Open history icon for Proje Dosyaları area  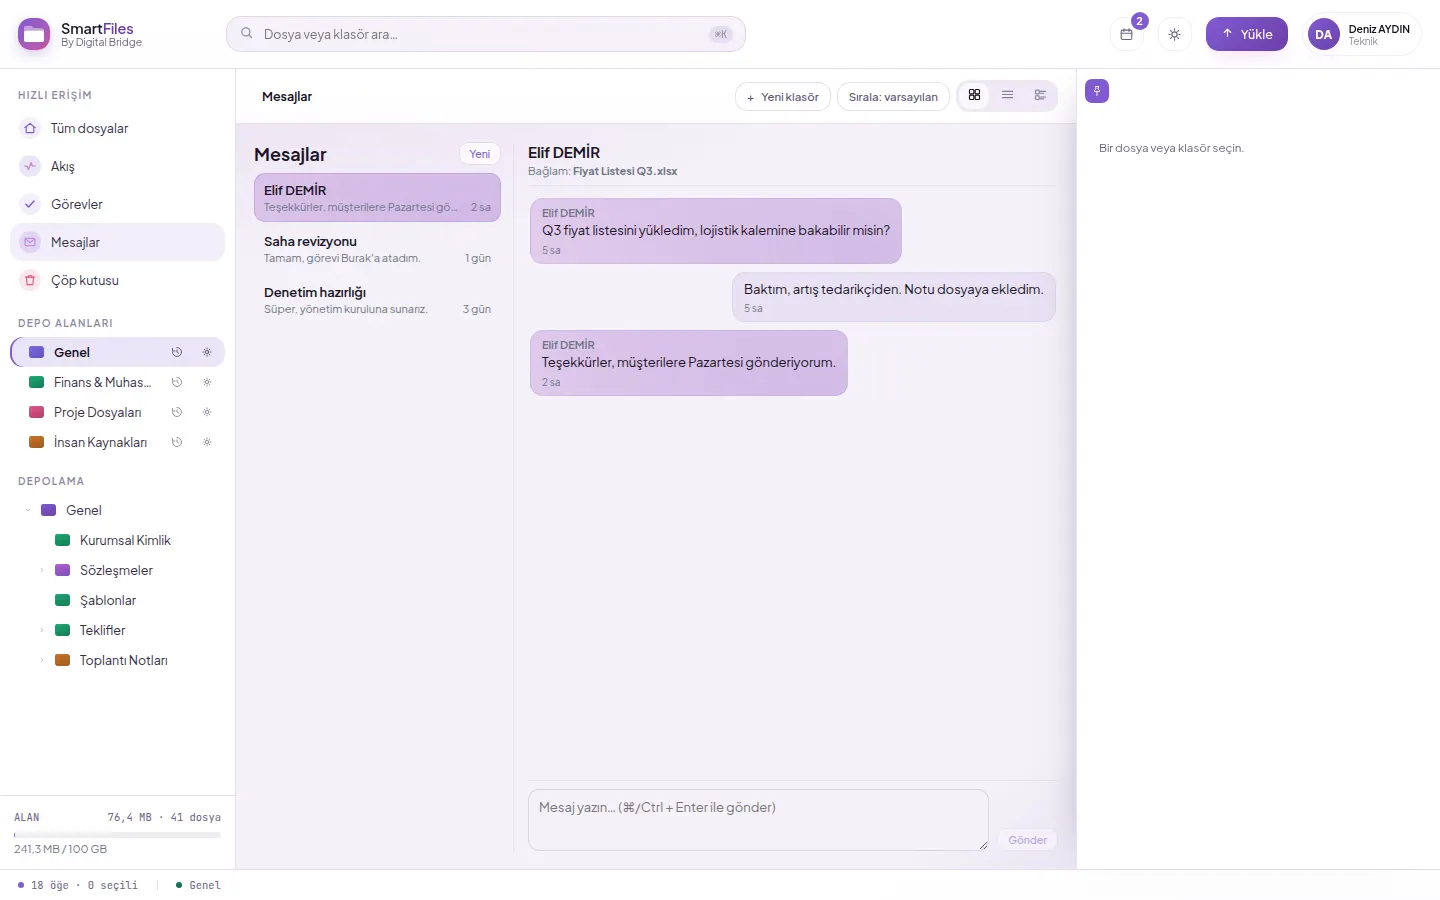[x=177, y=412]
